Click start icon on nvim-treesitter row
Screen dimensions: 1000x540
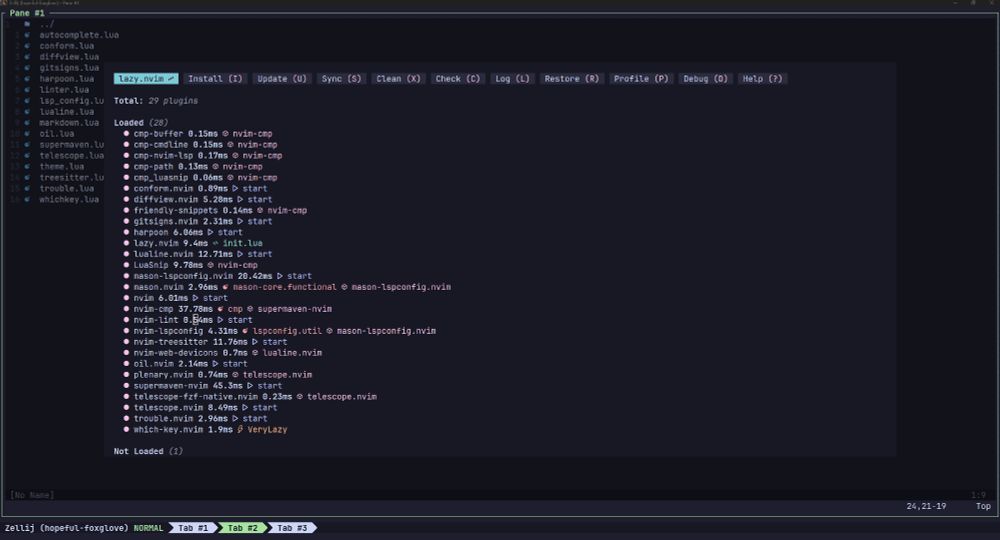click(255, 342)
